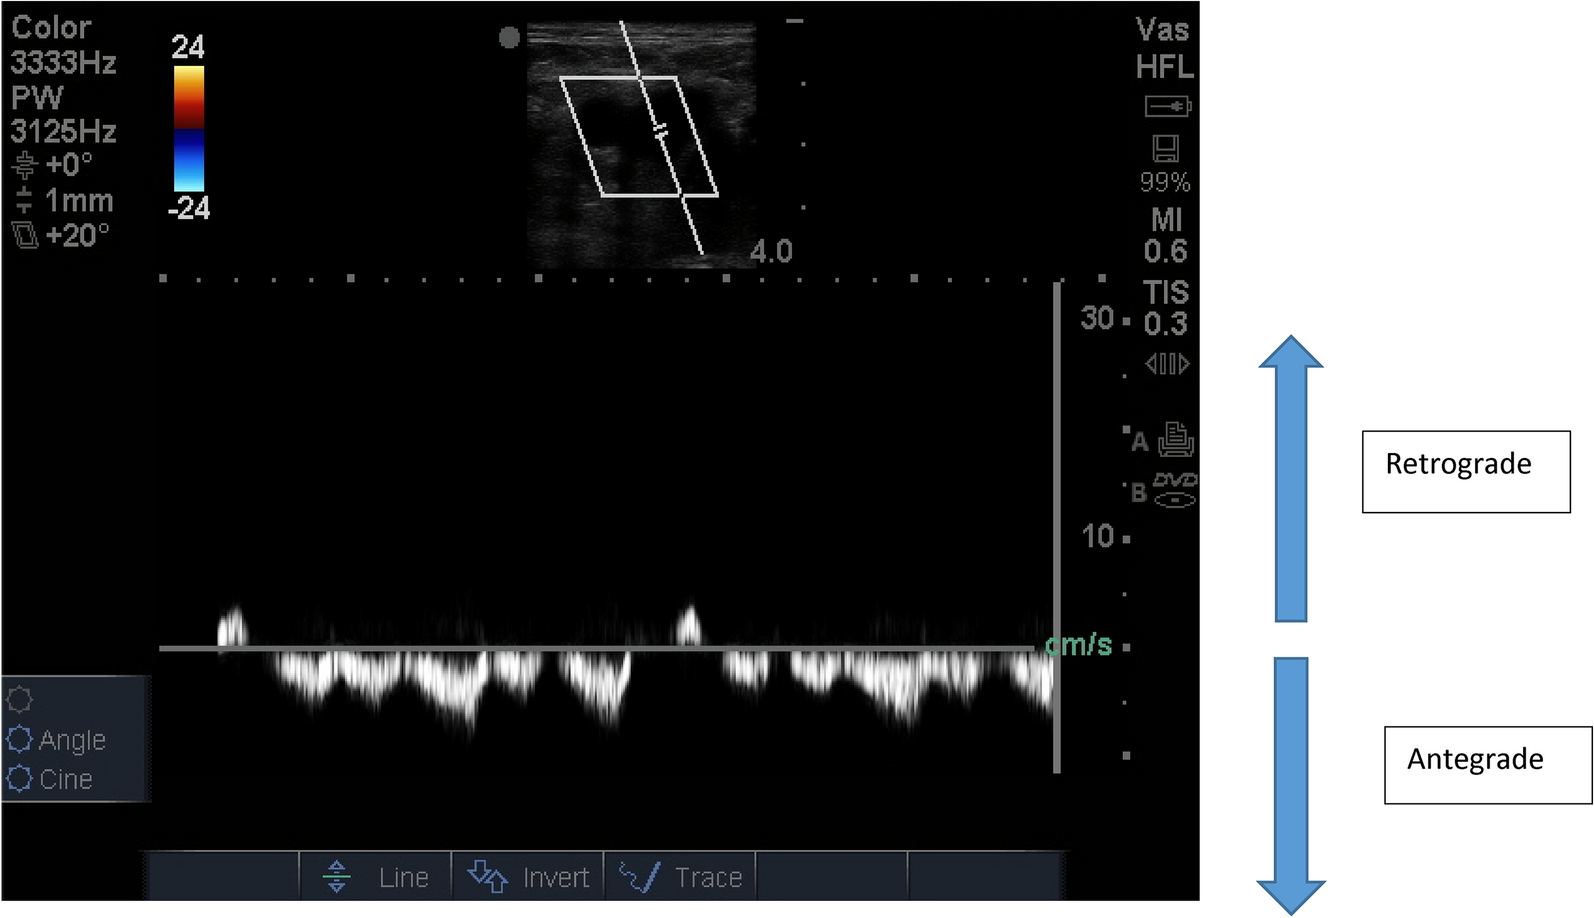Image resolution: width=1594 pixels, height=918 pixels.
Task: Click the 3333Hz color PRF value
Action: coord(63,63)
